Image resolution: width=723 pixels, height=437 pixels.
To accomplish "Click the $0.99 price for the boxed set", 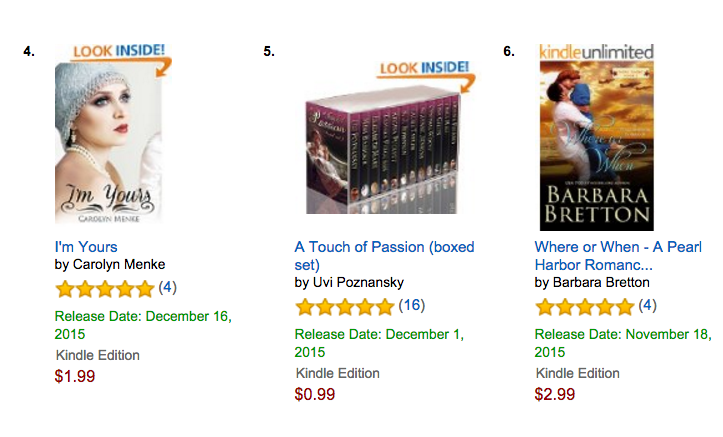I will coord(315,394).
